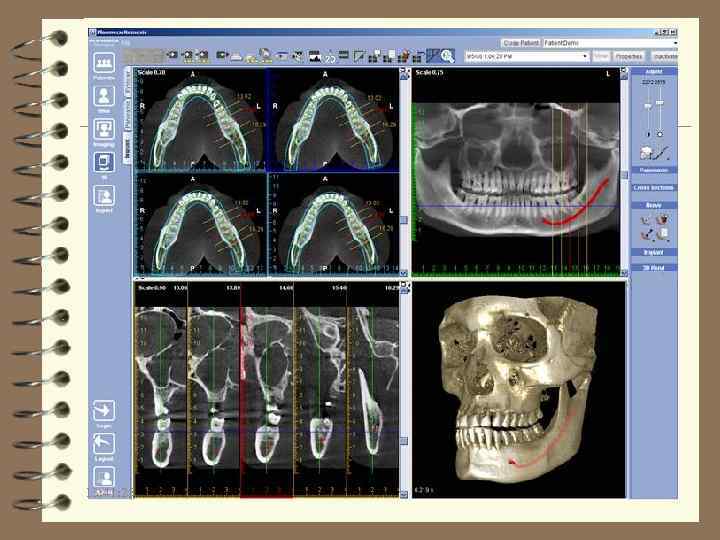The width and height of the screenshot is (720, 540).
Task: Click the red figure icon in toolbar
Action: tap(404, 56)
